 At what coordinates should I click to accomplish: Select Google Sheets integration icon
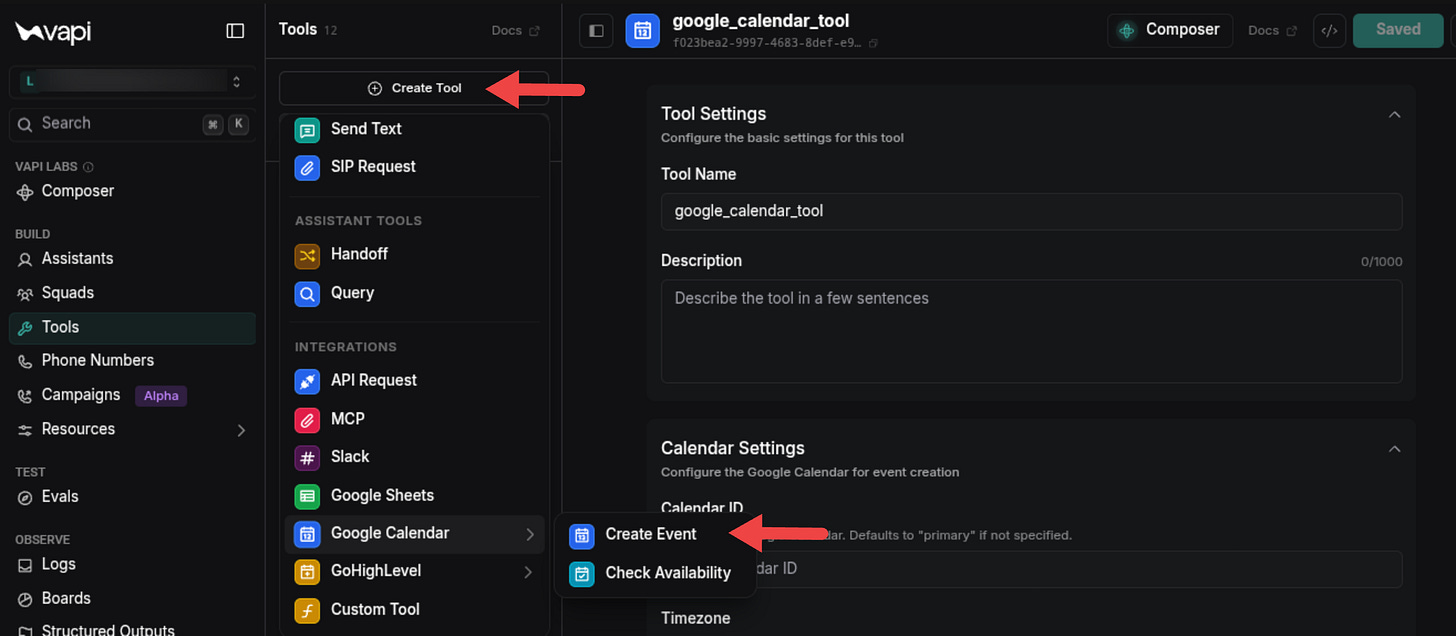(x=307, y=495)
